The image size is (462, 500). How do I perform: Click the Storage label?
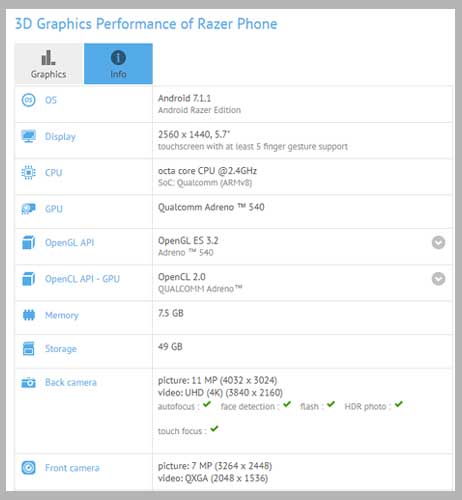click(x=61, y=349)
